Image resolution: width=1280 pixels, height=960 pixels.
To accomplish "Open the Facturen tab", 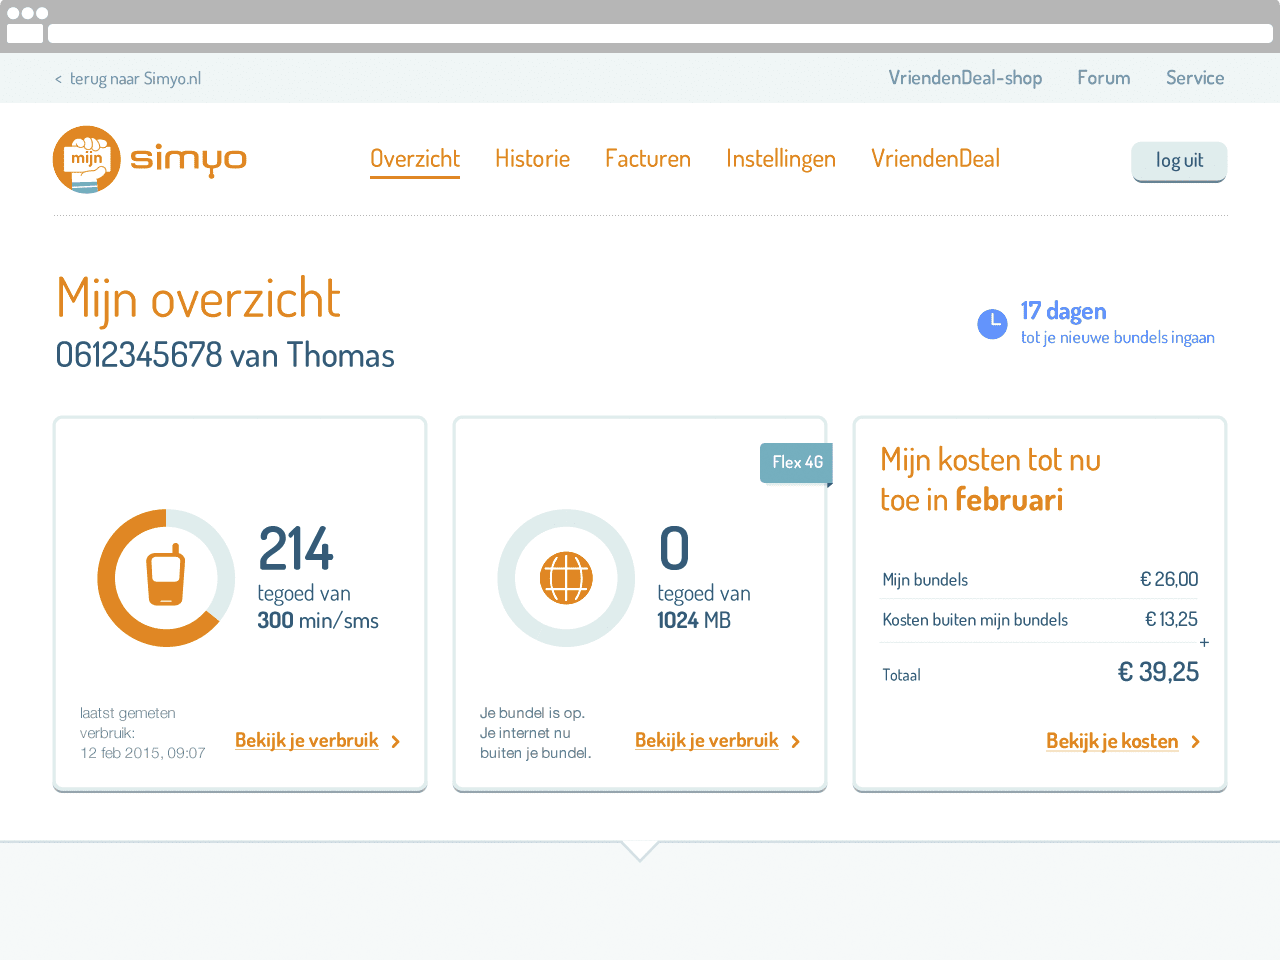I will [648, 159].
